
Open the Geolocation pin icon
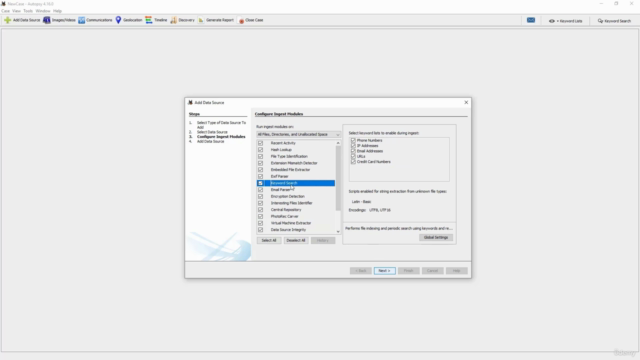(x=118, y=20)
